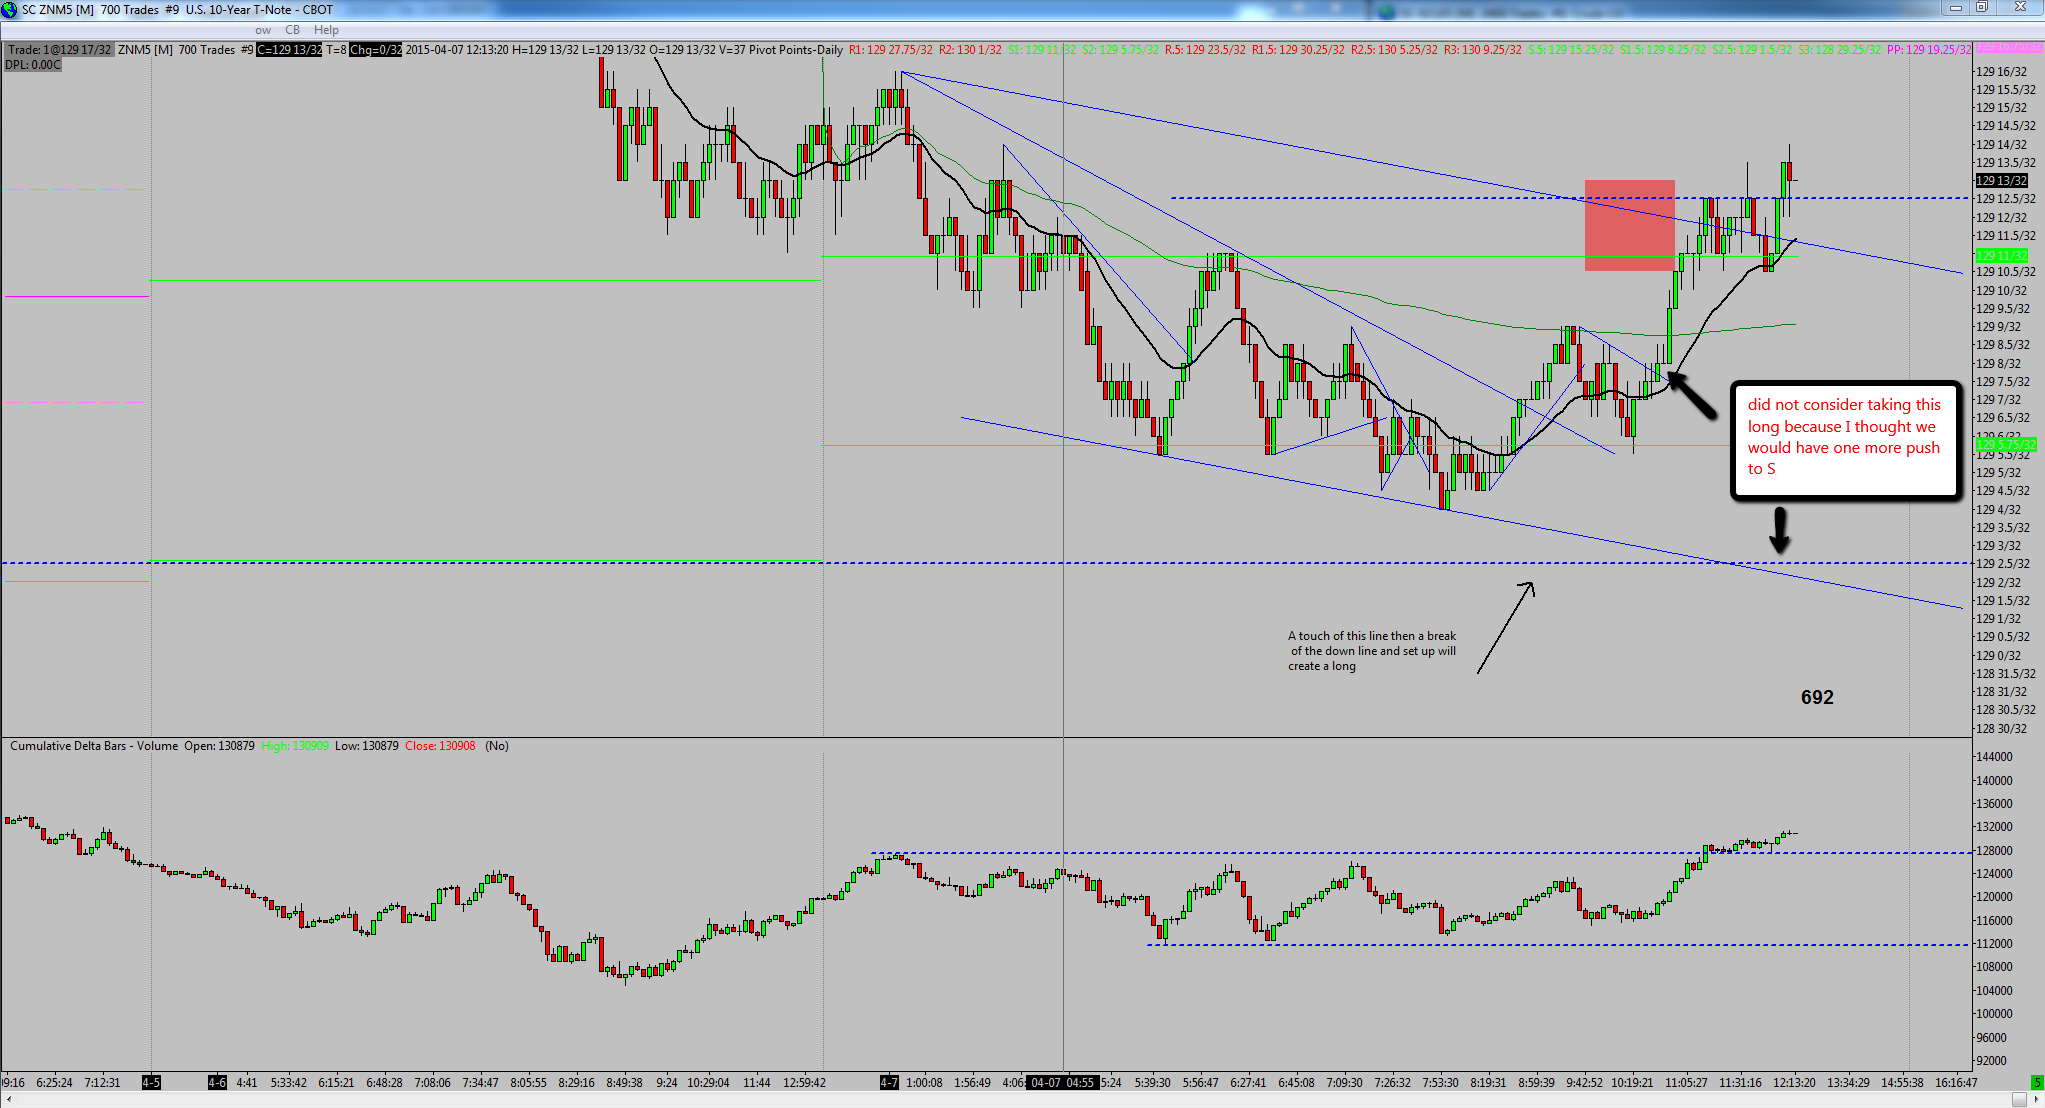
Task: Click the 'S1.5: 129 8.25/32' pivot value
Action: pyautogui.click(x=1663, y=50)
